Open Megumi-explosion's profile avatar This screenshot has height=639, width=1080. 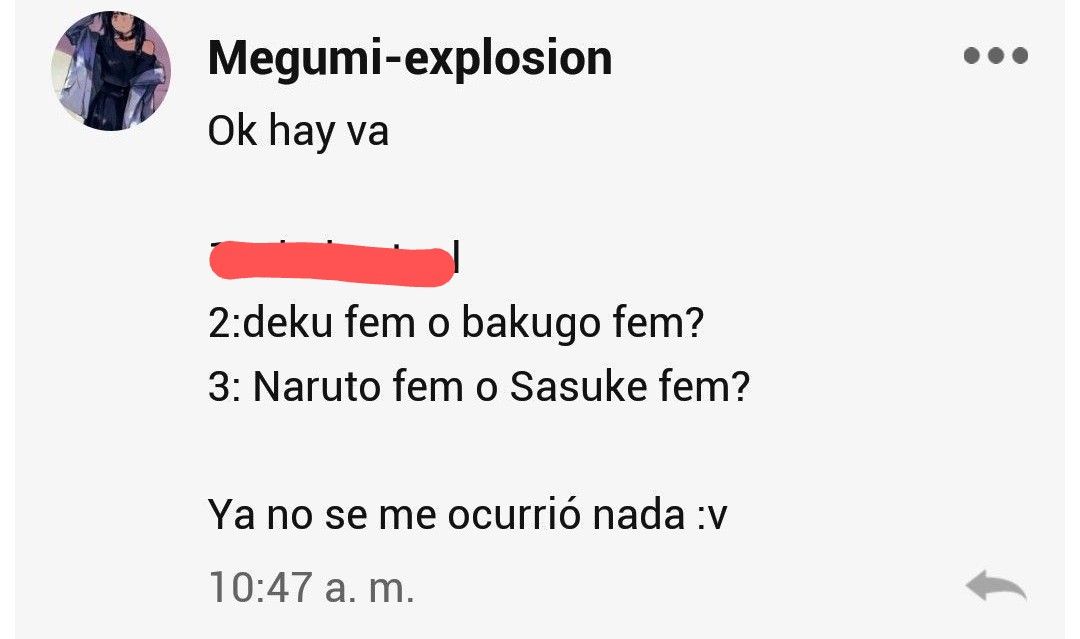[111, 71]
